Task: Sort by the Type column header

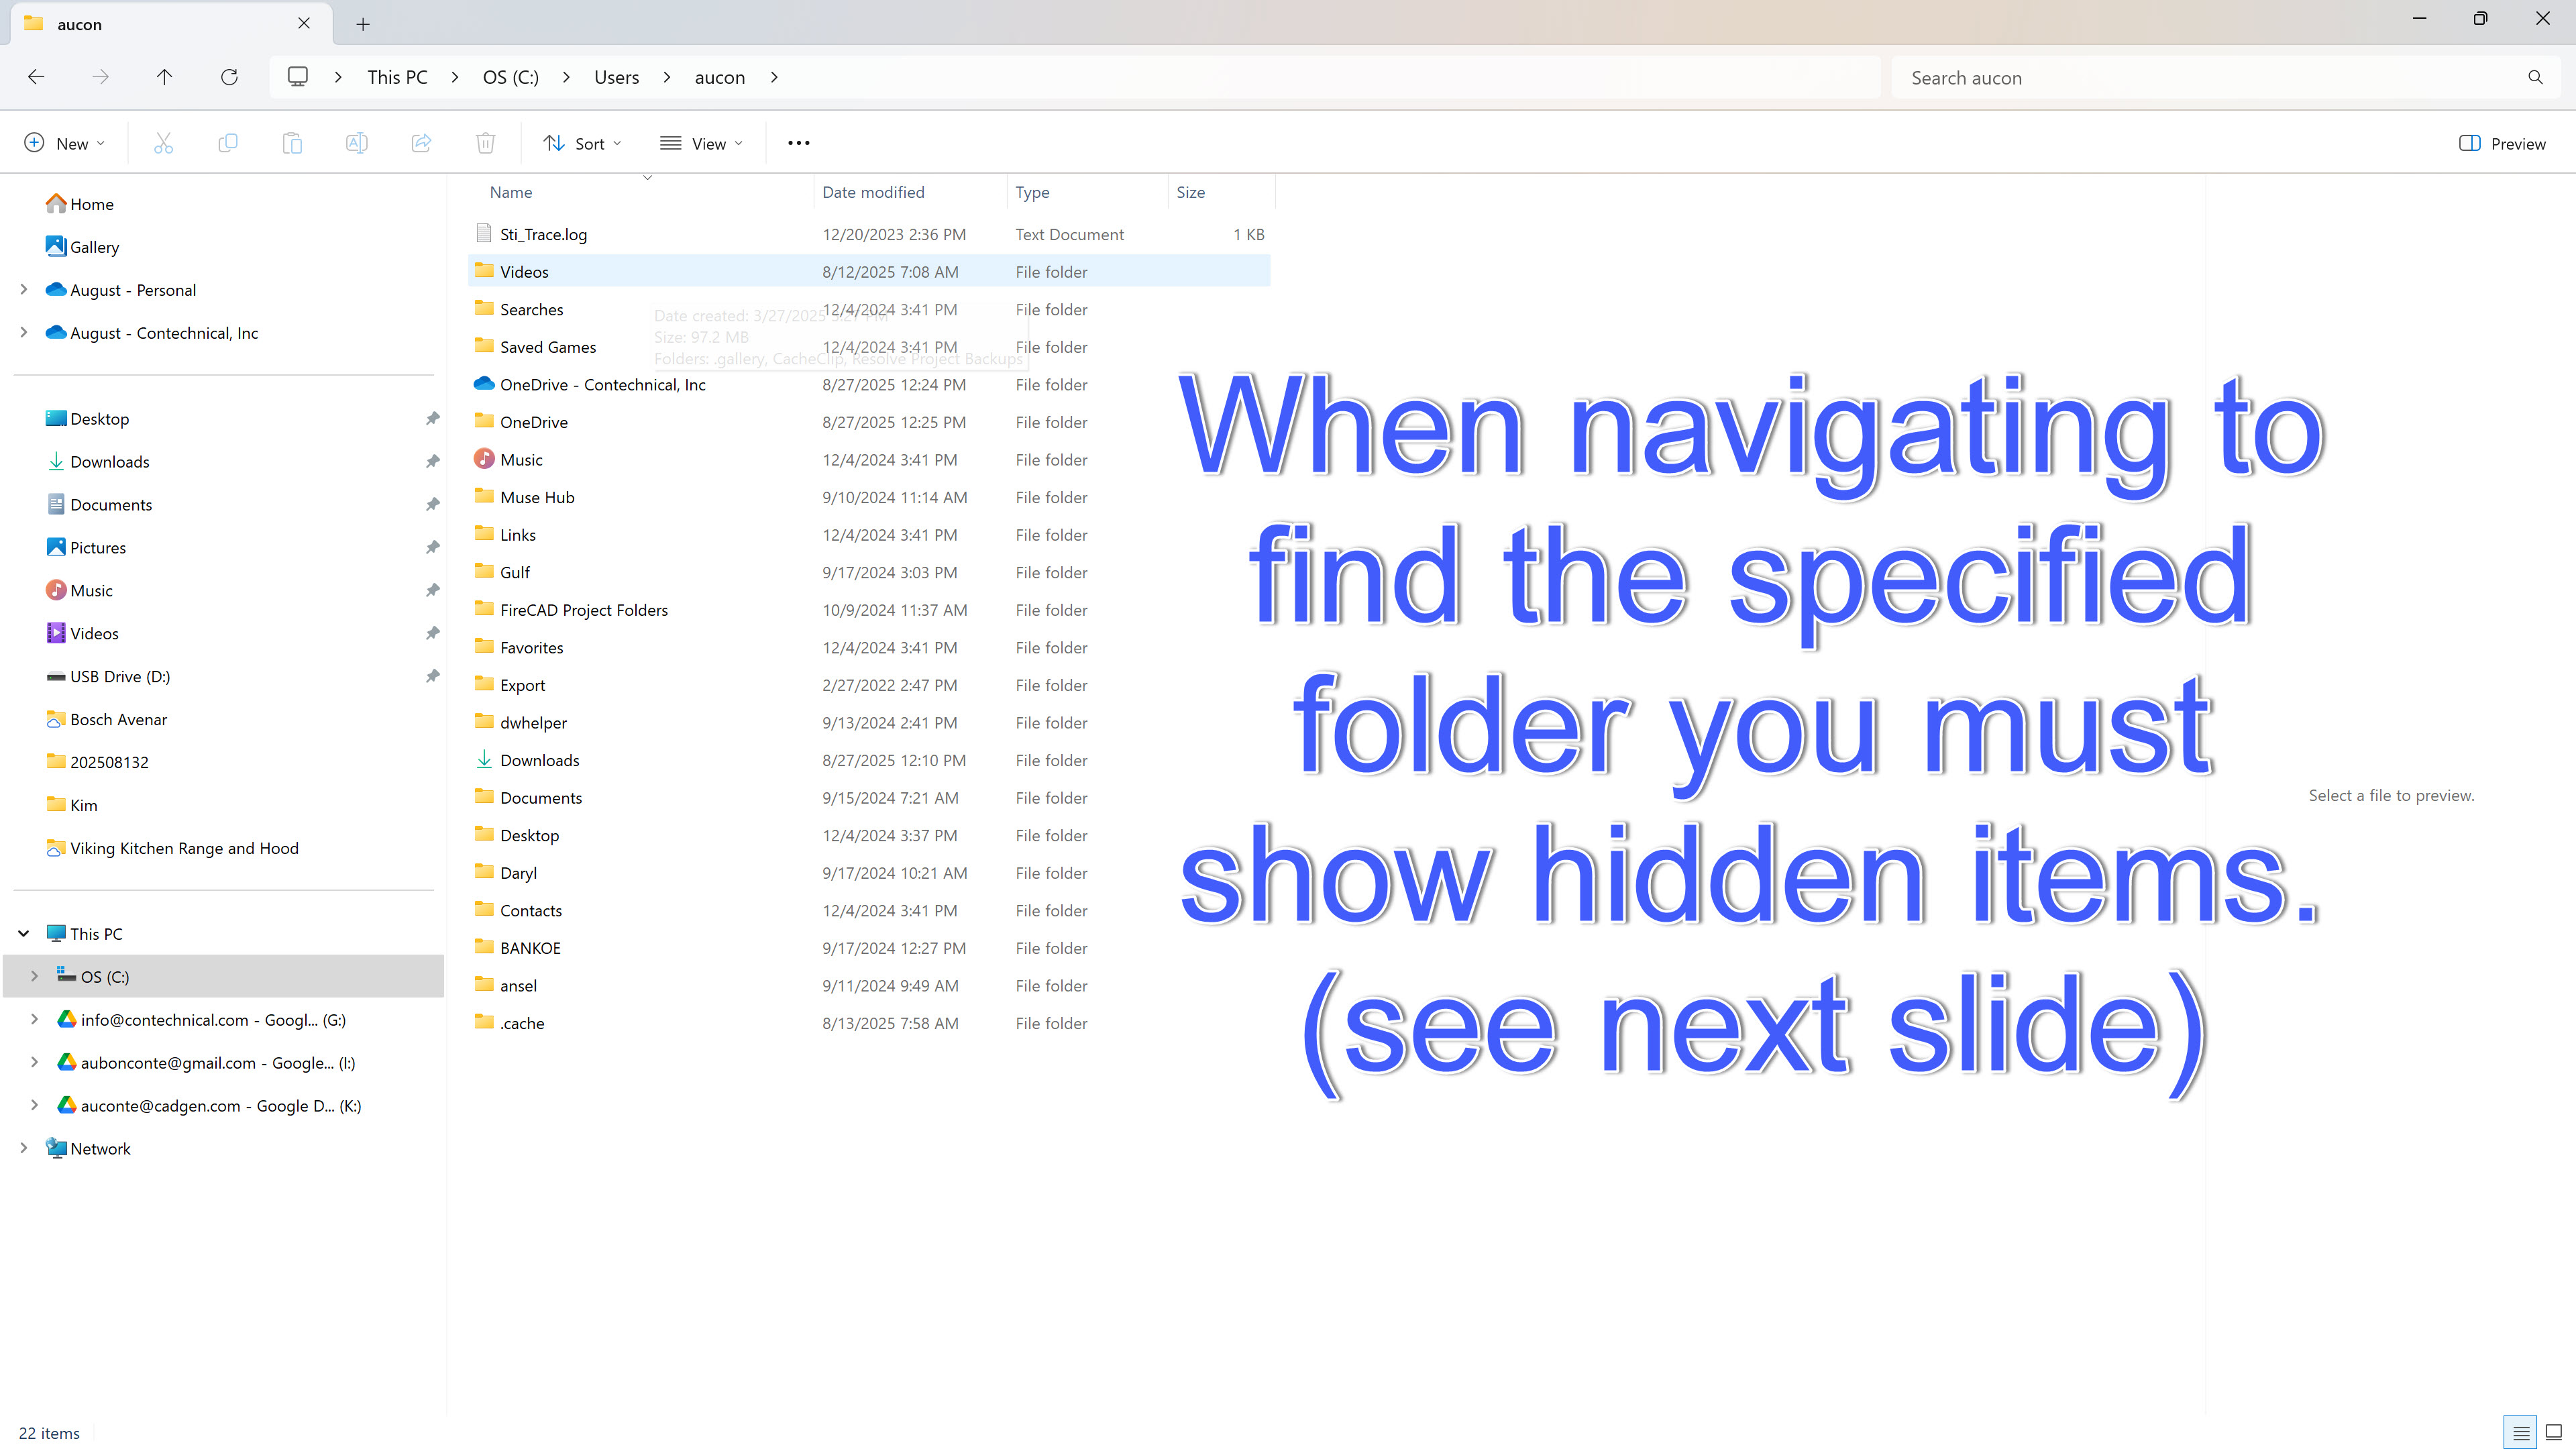Action: point(1088,192)
